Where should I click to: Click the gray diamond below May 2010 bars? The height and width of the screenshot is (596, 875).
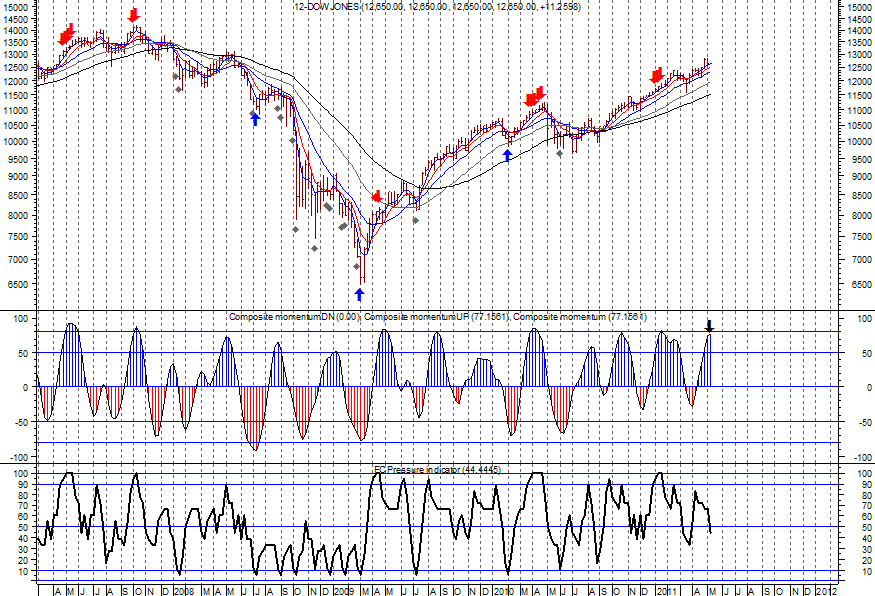point(560,153)
